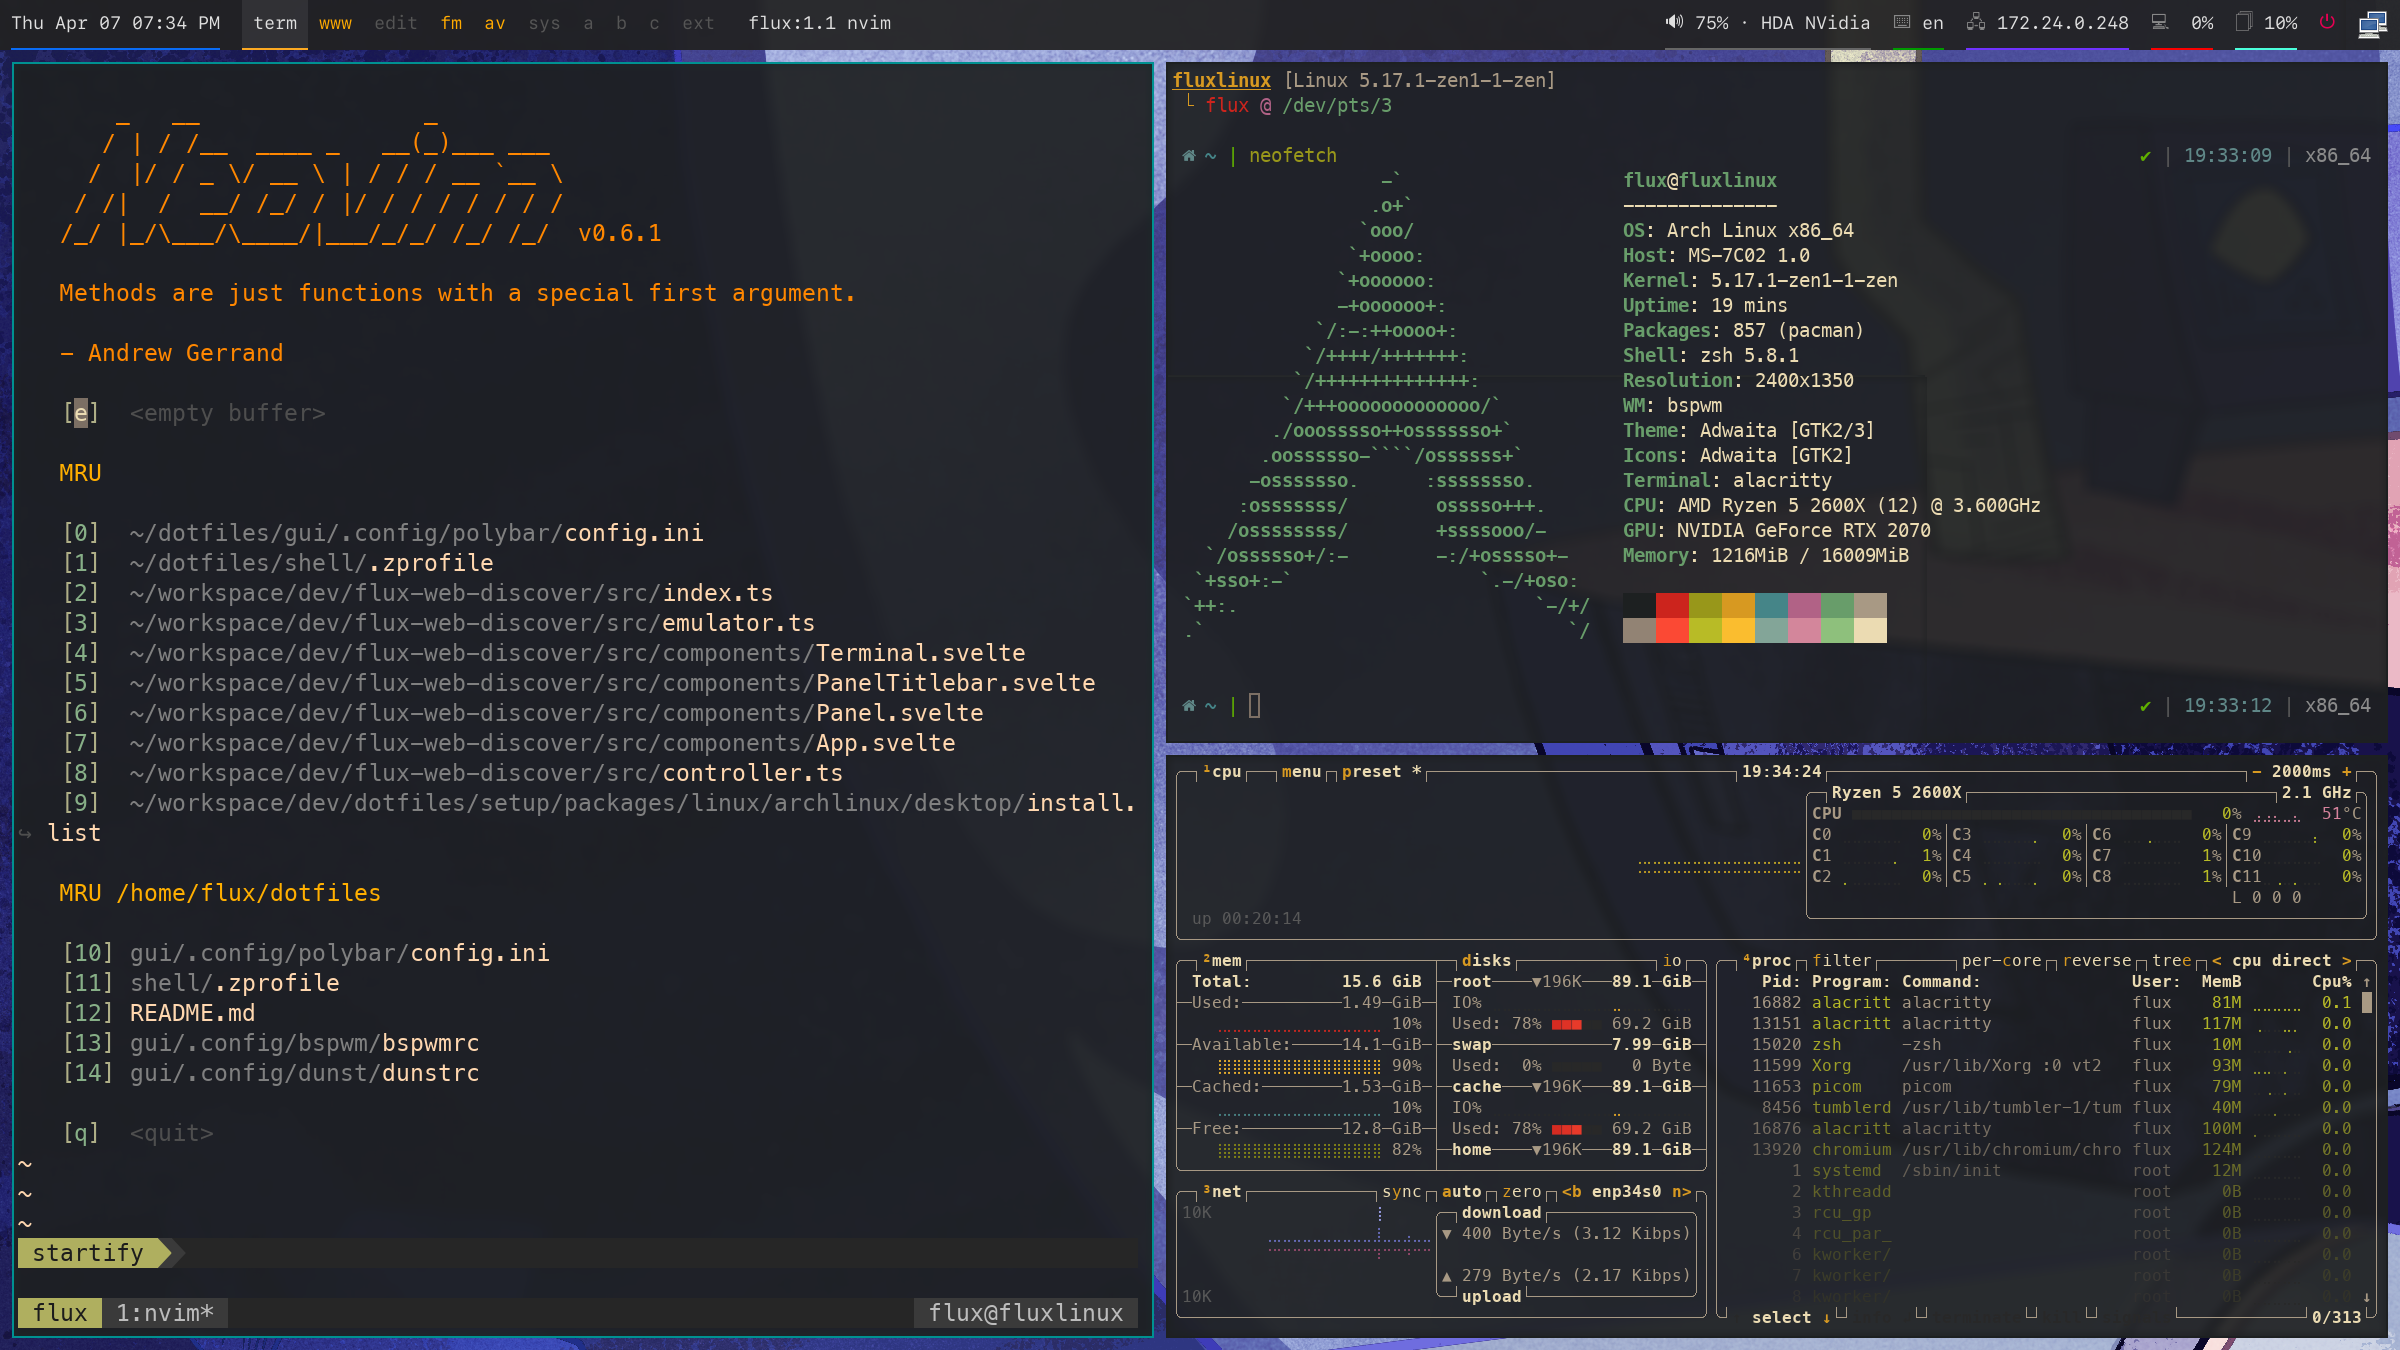
Task: Switch to the fm workspace in polybar
Action: [x=451, y=23]
